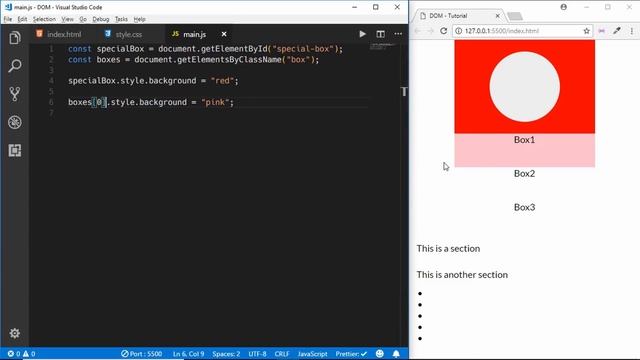The width and height of the screenshot is (640, 360).
Task: Open the Source Control view
Action: click(15, 94)
